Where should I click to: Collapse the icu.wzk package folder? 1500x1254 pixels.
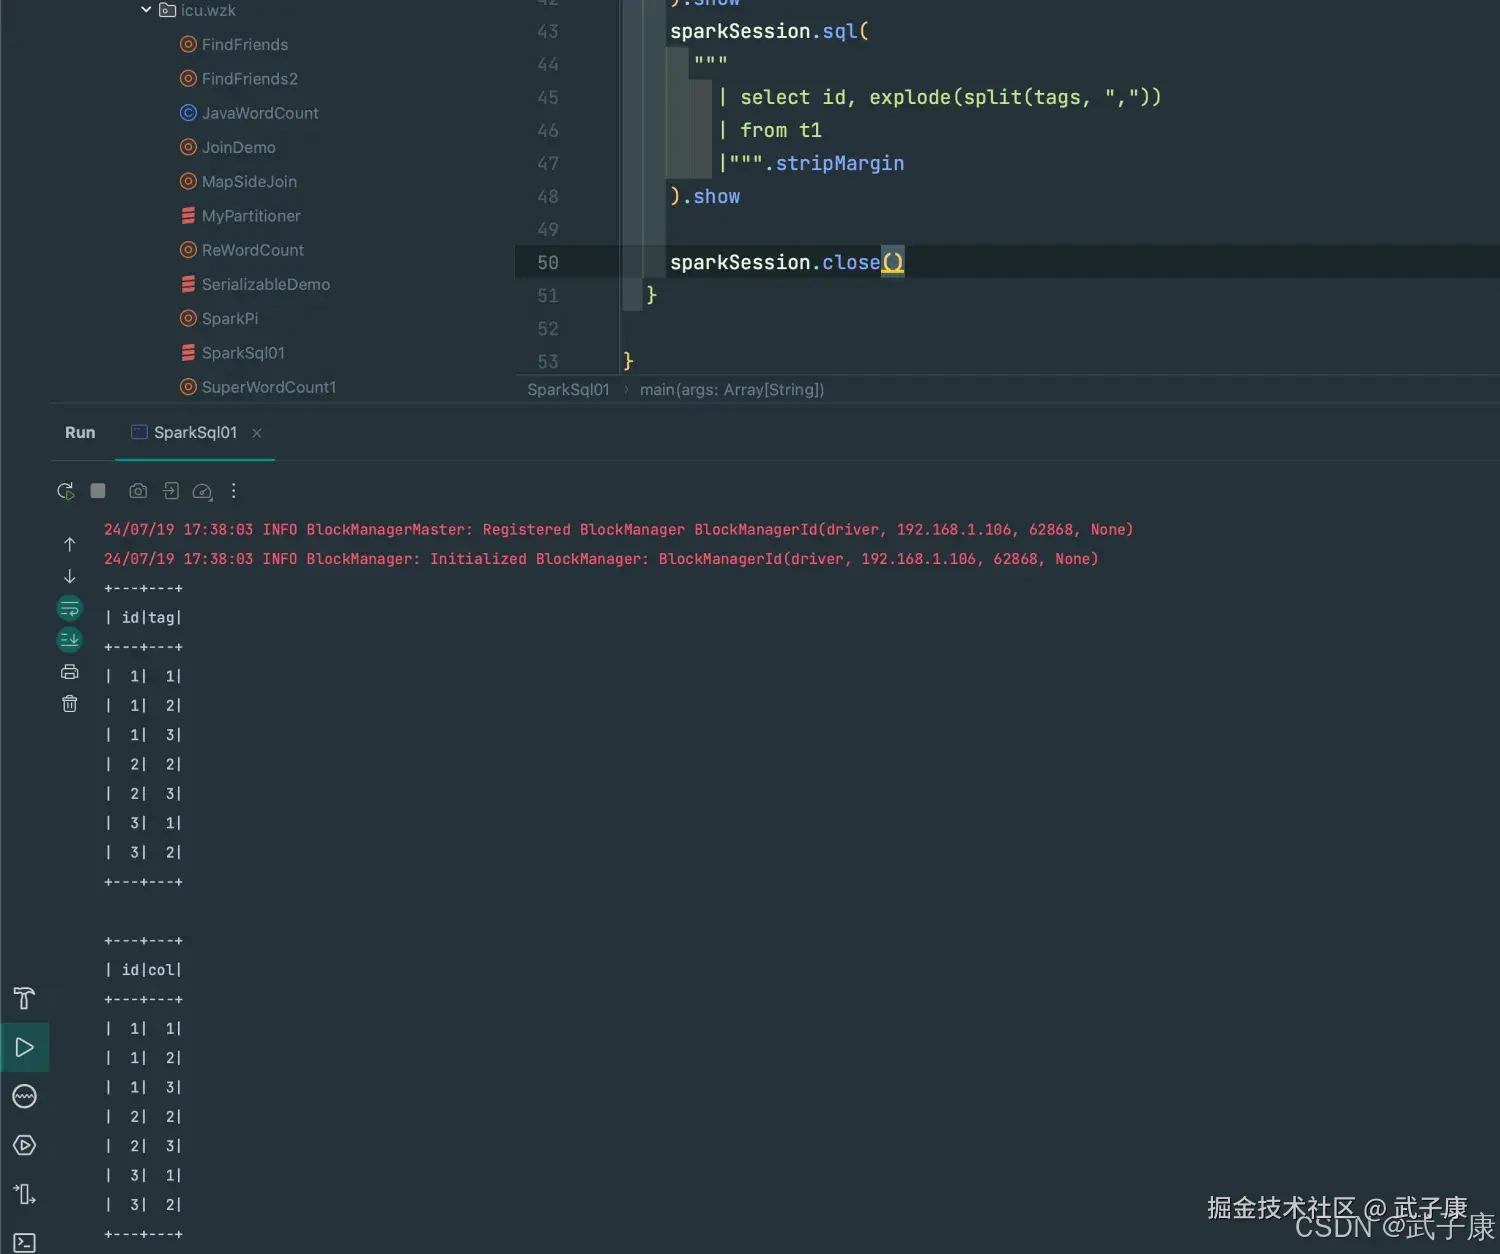click(x=146, y=10)
